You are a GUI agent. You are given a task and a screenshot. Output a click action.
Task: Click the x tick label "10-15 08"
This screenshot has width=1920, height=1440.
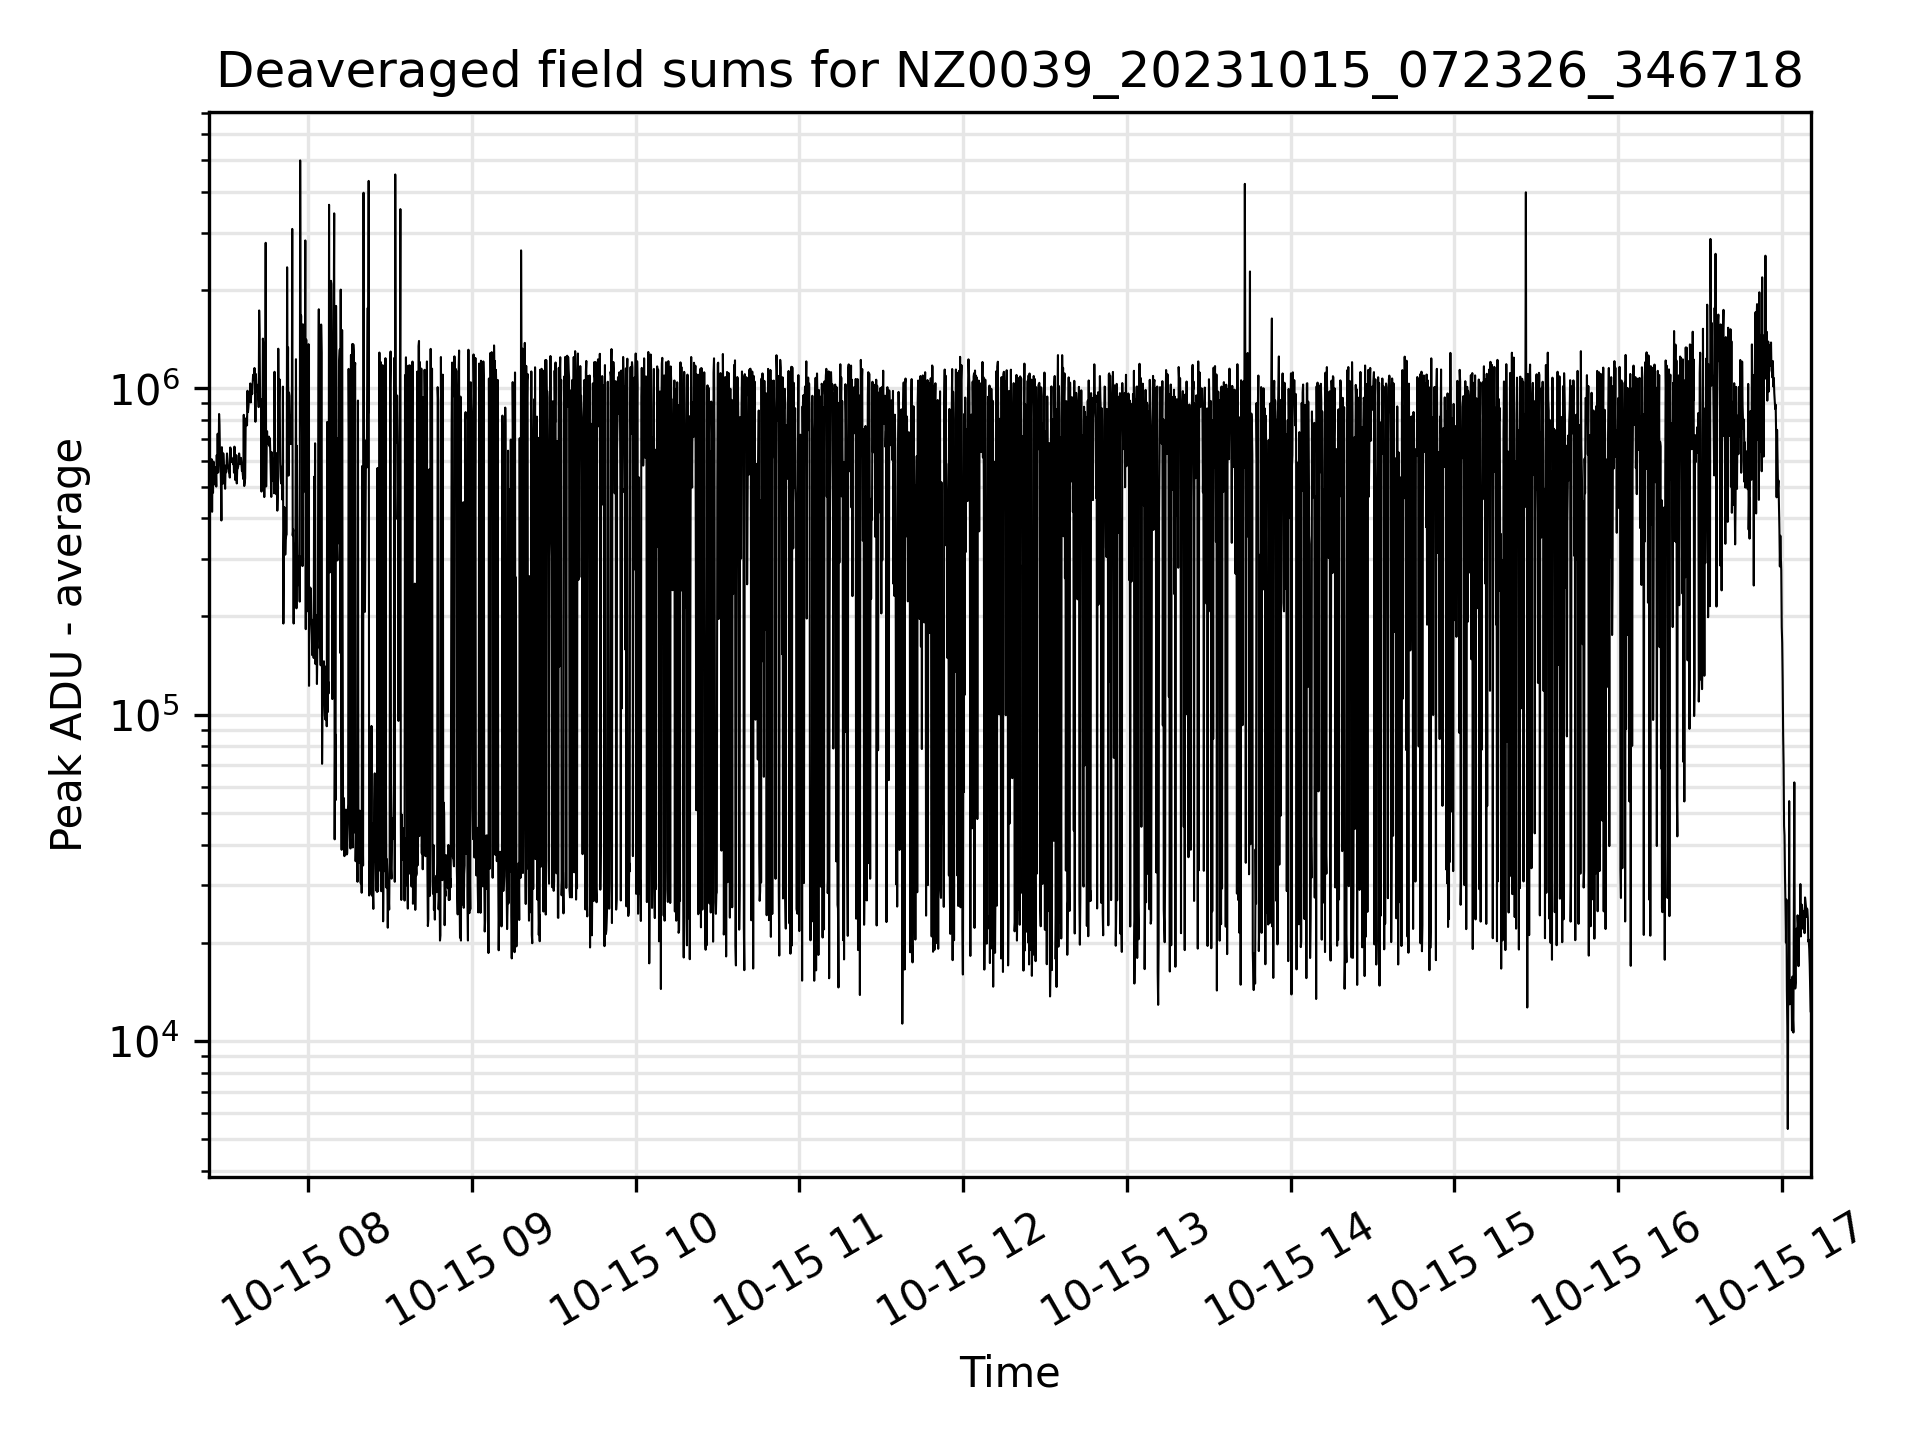coord(305,1268)
